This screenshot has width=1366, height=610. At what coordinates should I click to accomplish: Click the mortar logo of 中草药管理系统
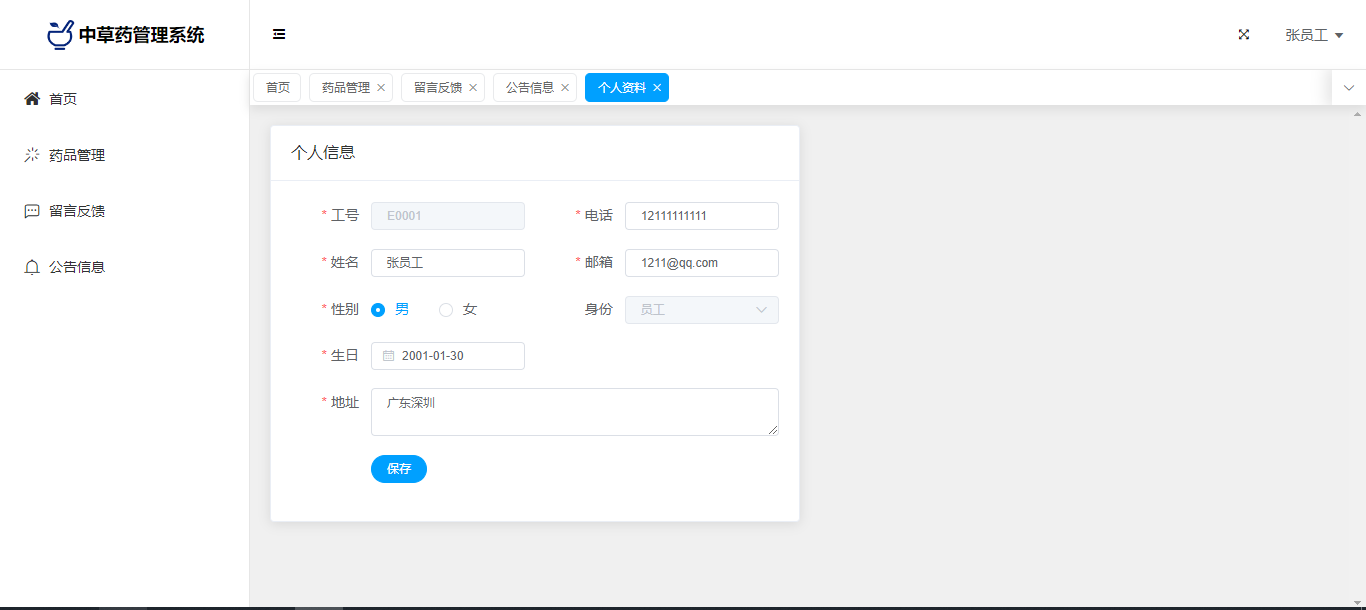pyautogui.click(x=60, y=34)
